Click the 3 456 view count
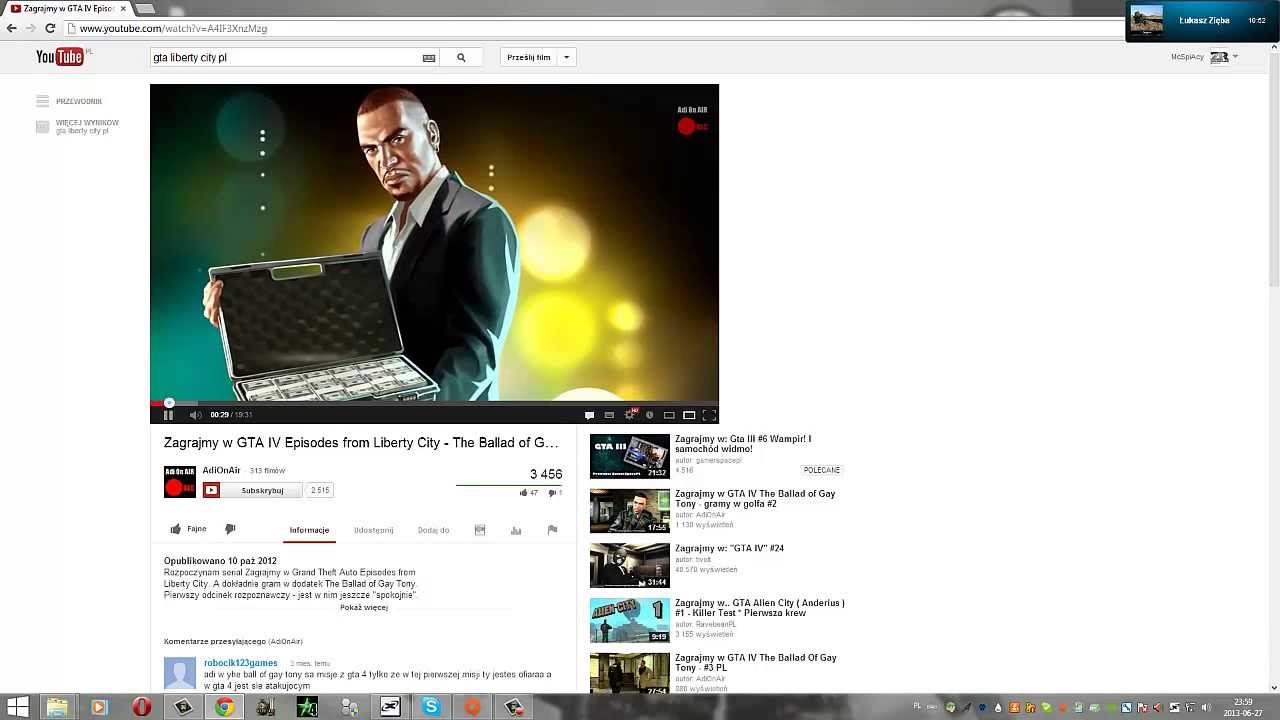Screen dimensions: 1280x720 pyautogui.click(x=546, y=474)
